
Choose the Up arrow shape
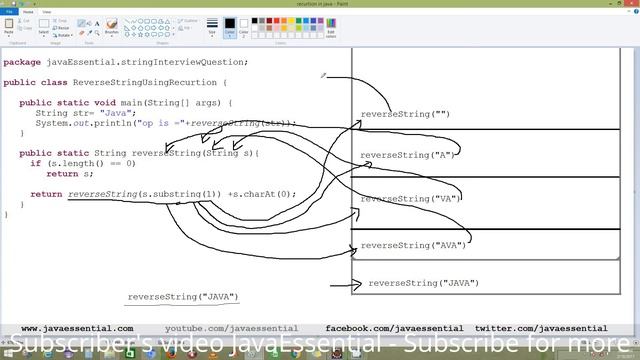pos(167,28)
